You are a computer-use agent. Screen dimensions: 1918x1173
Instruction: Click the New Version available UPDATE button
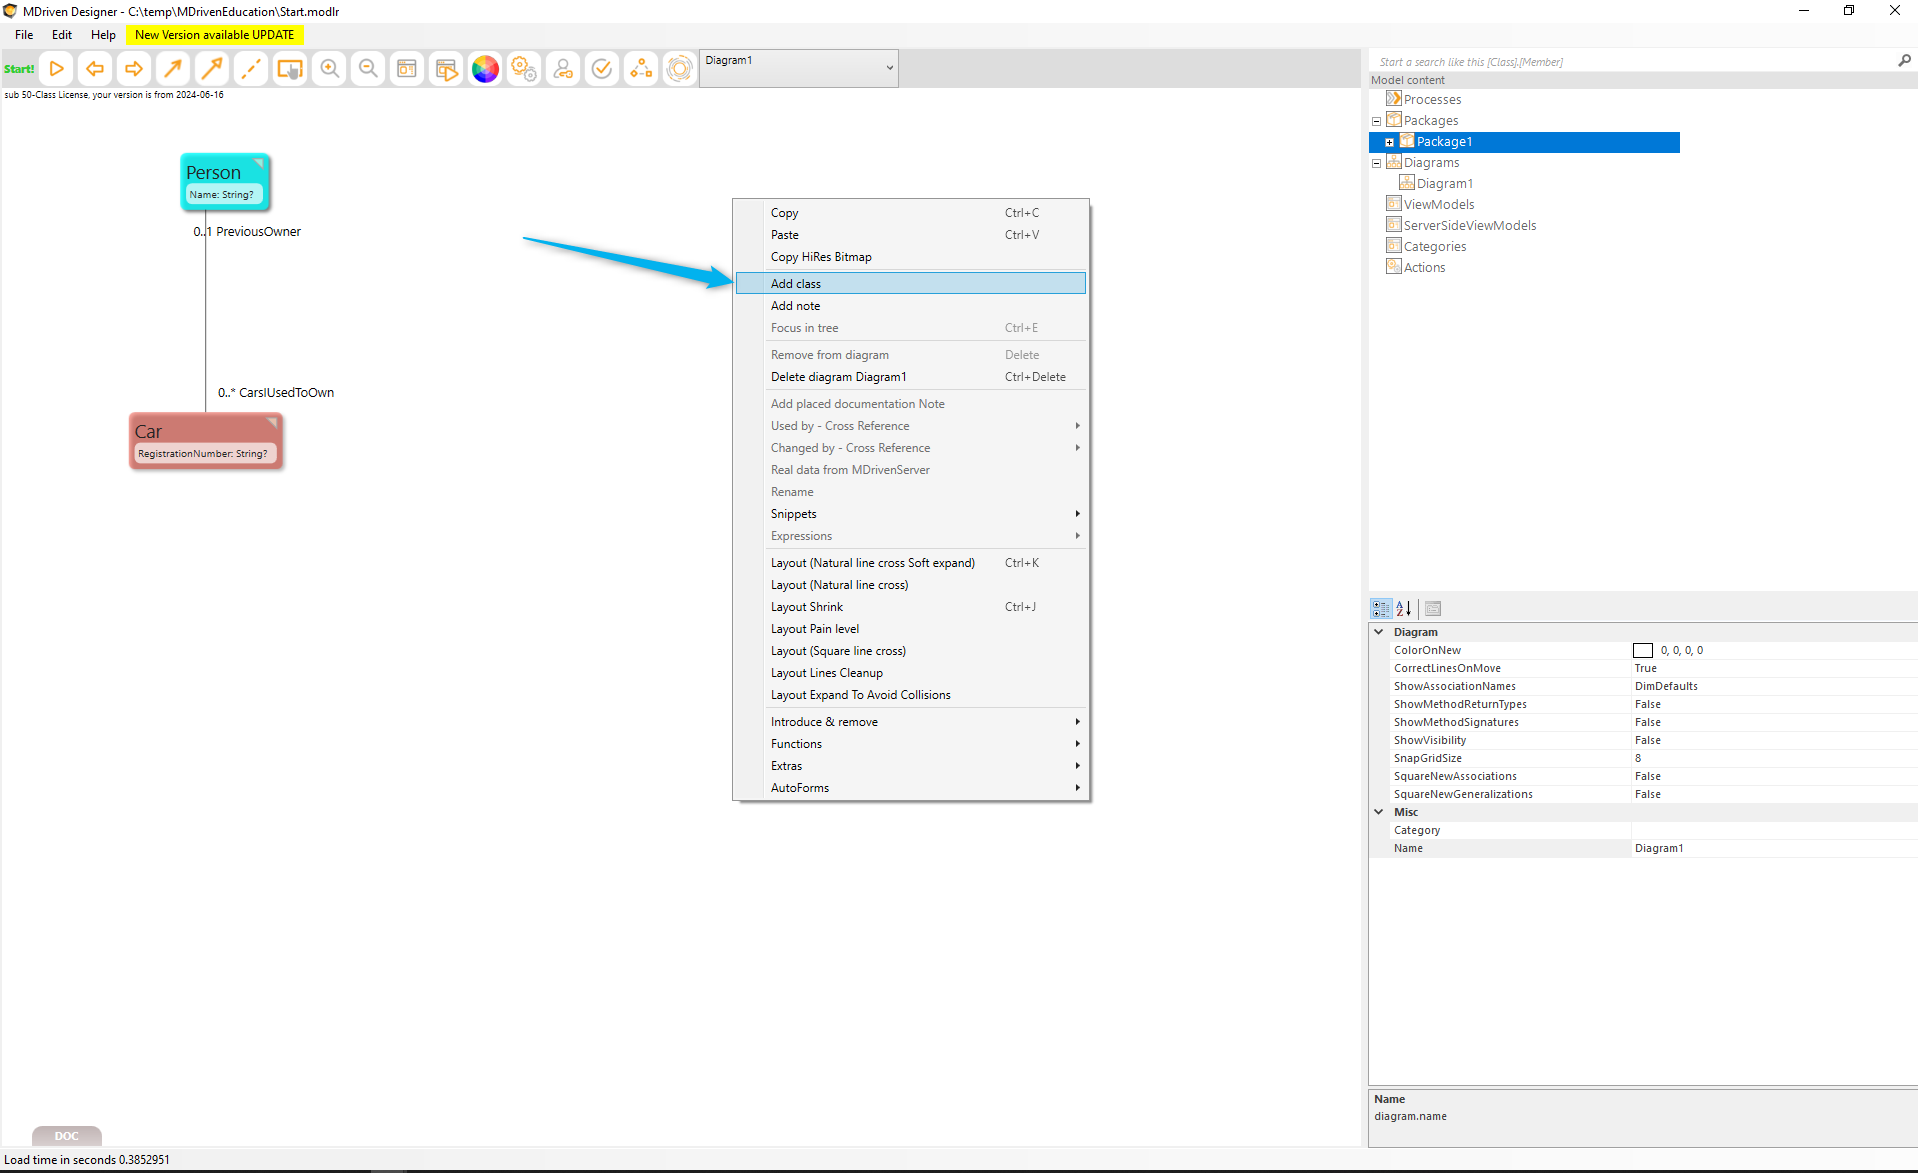tap(214, 35)
